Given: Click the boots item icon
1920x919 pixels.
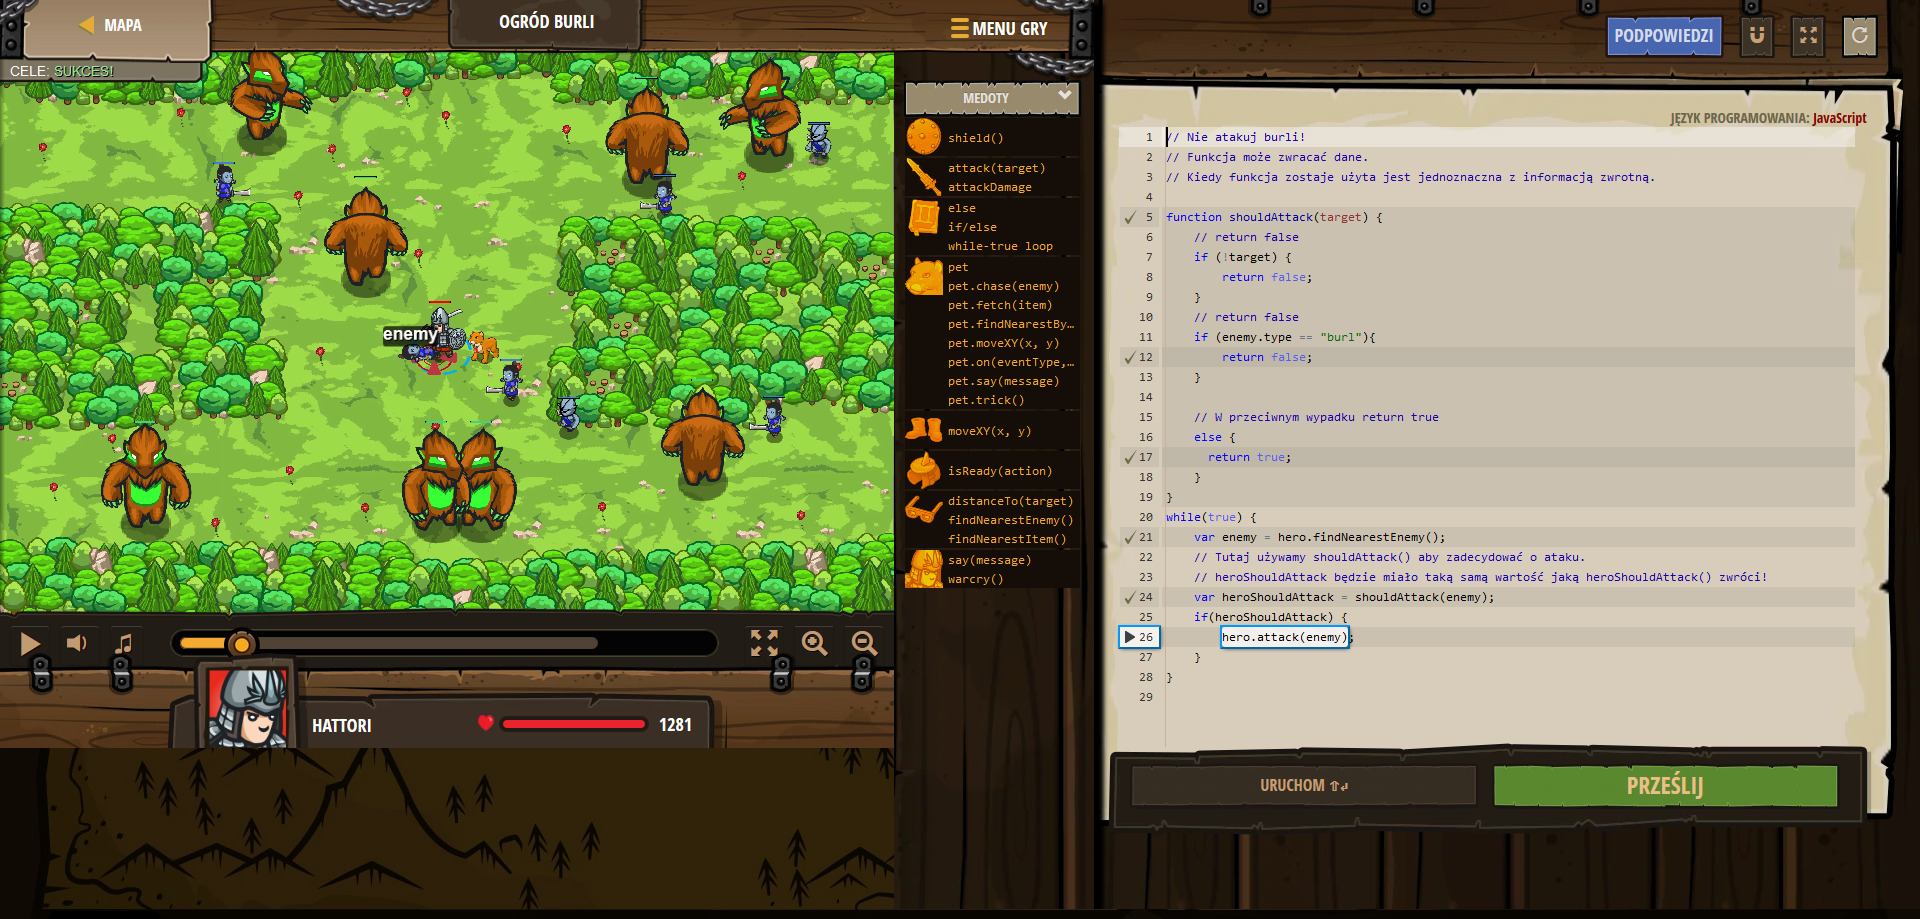Looking at the screenshot, I should pos(924,431).
